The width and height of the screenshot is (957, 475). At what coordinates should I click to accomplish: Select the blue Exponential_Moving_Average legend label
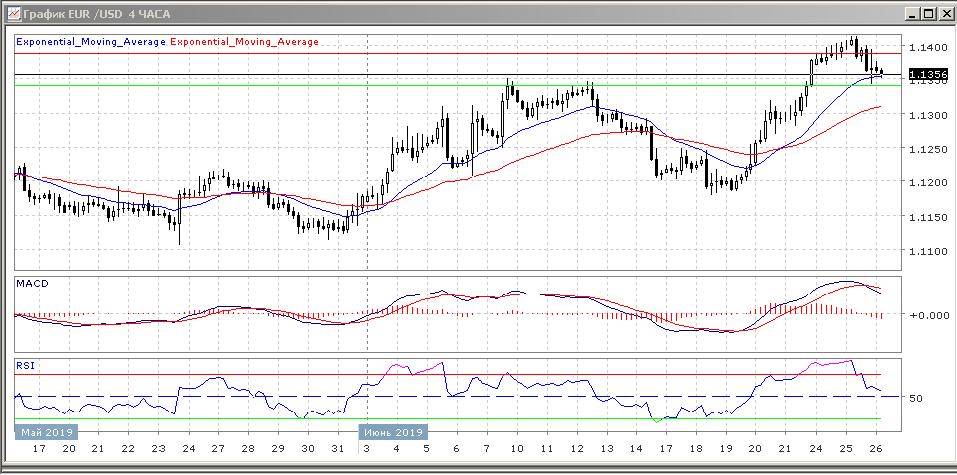(x=91, y=42)
